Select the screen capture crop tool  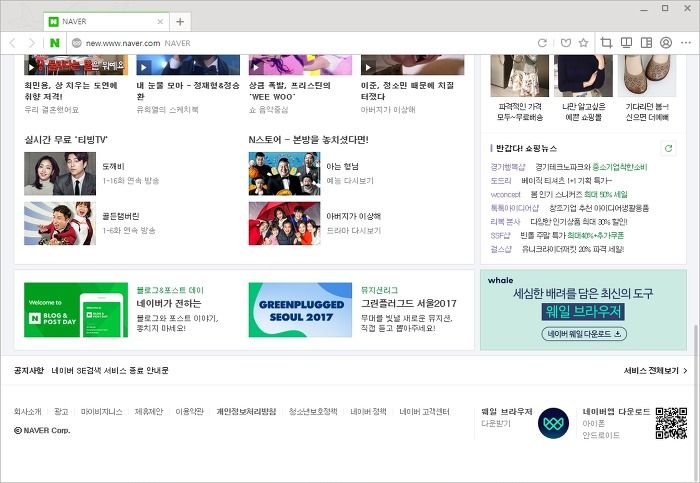(x=606, y=43)
